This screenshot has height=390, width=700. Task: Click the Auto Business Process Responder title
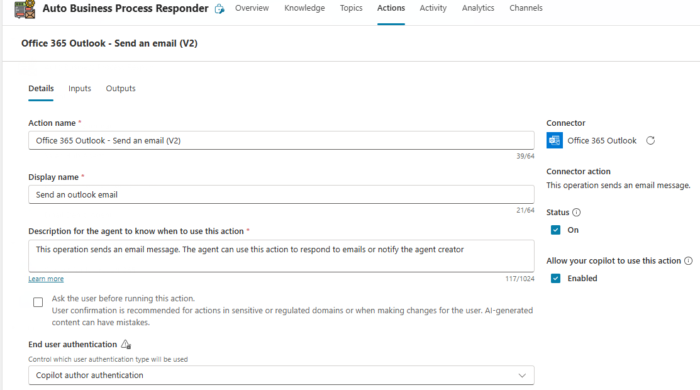(x=125, y=8)
